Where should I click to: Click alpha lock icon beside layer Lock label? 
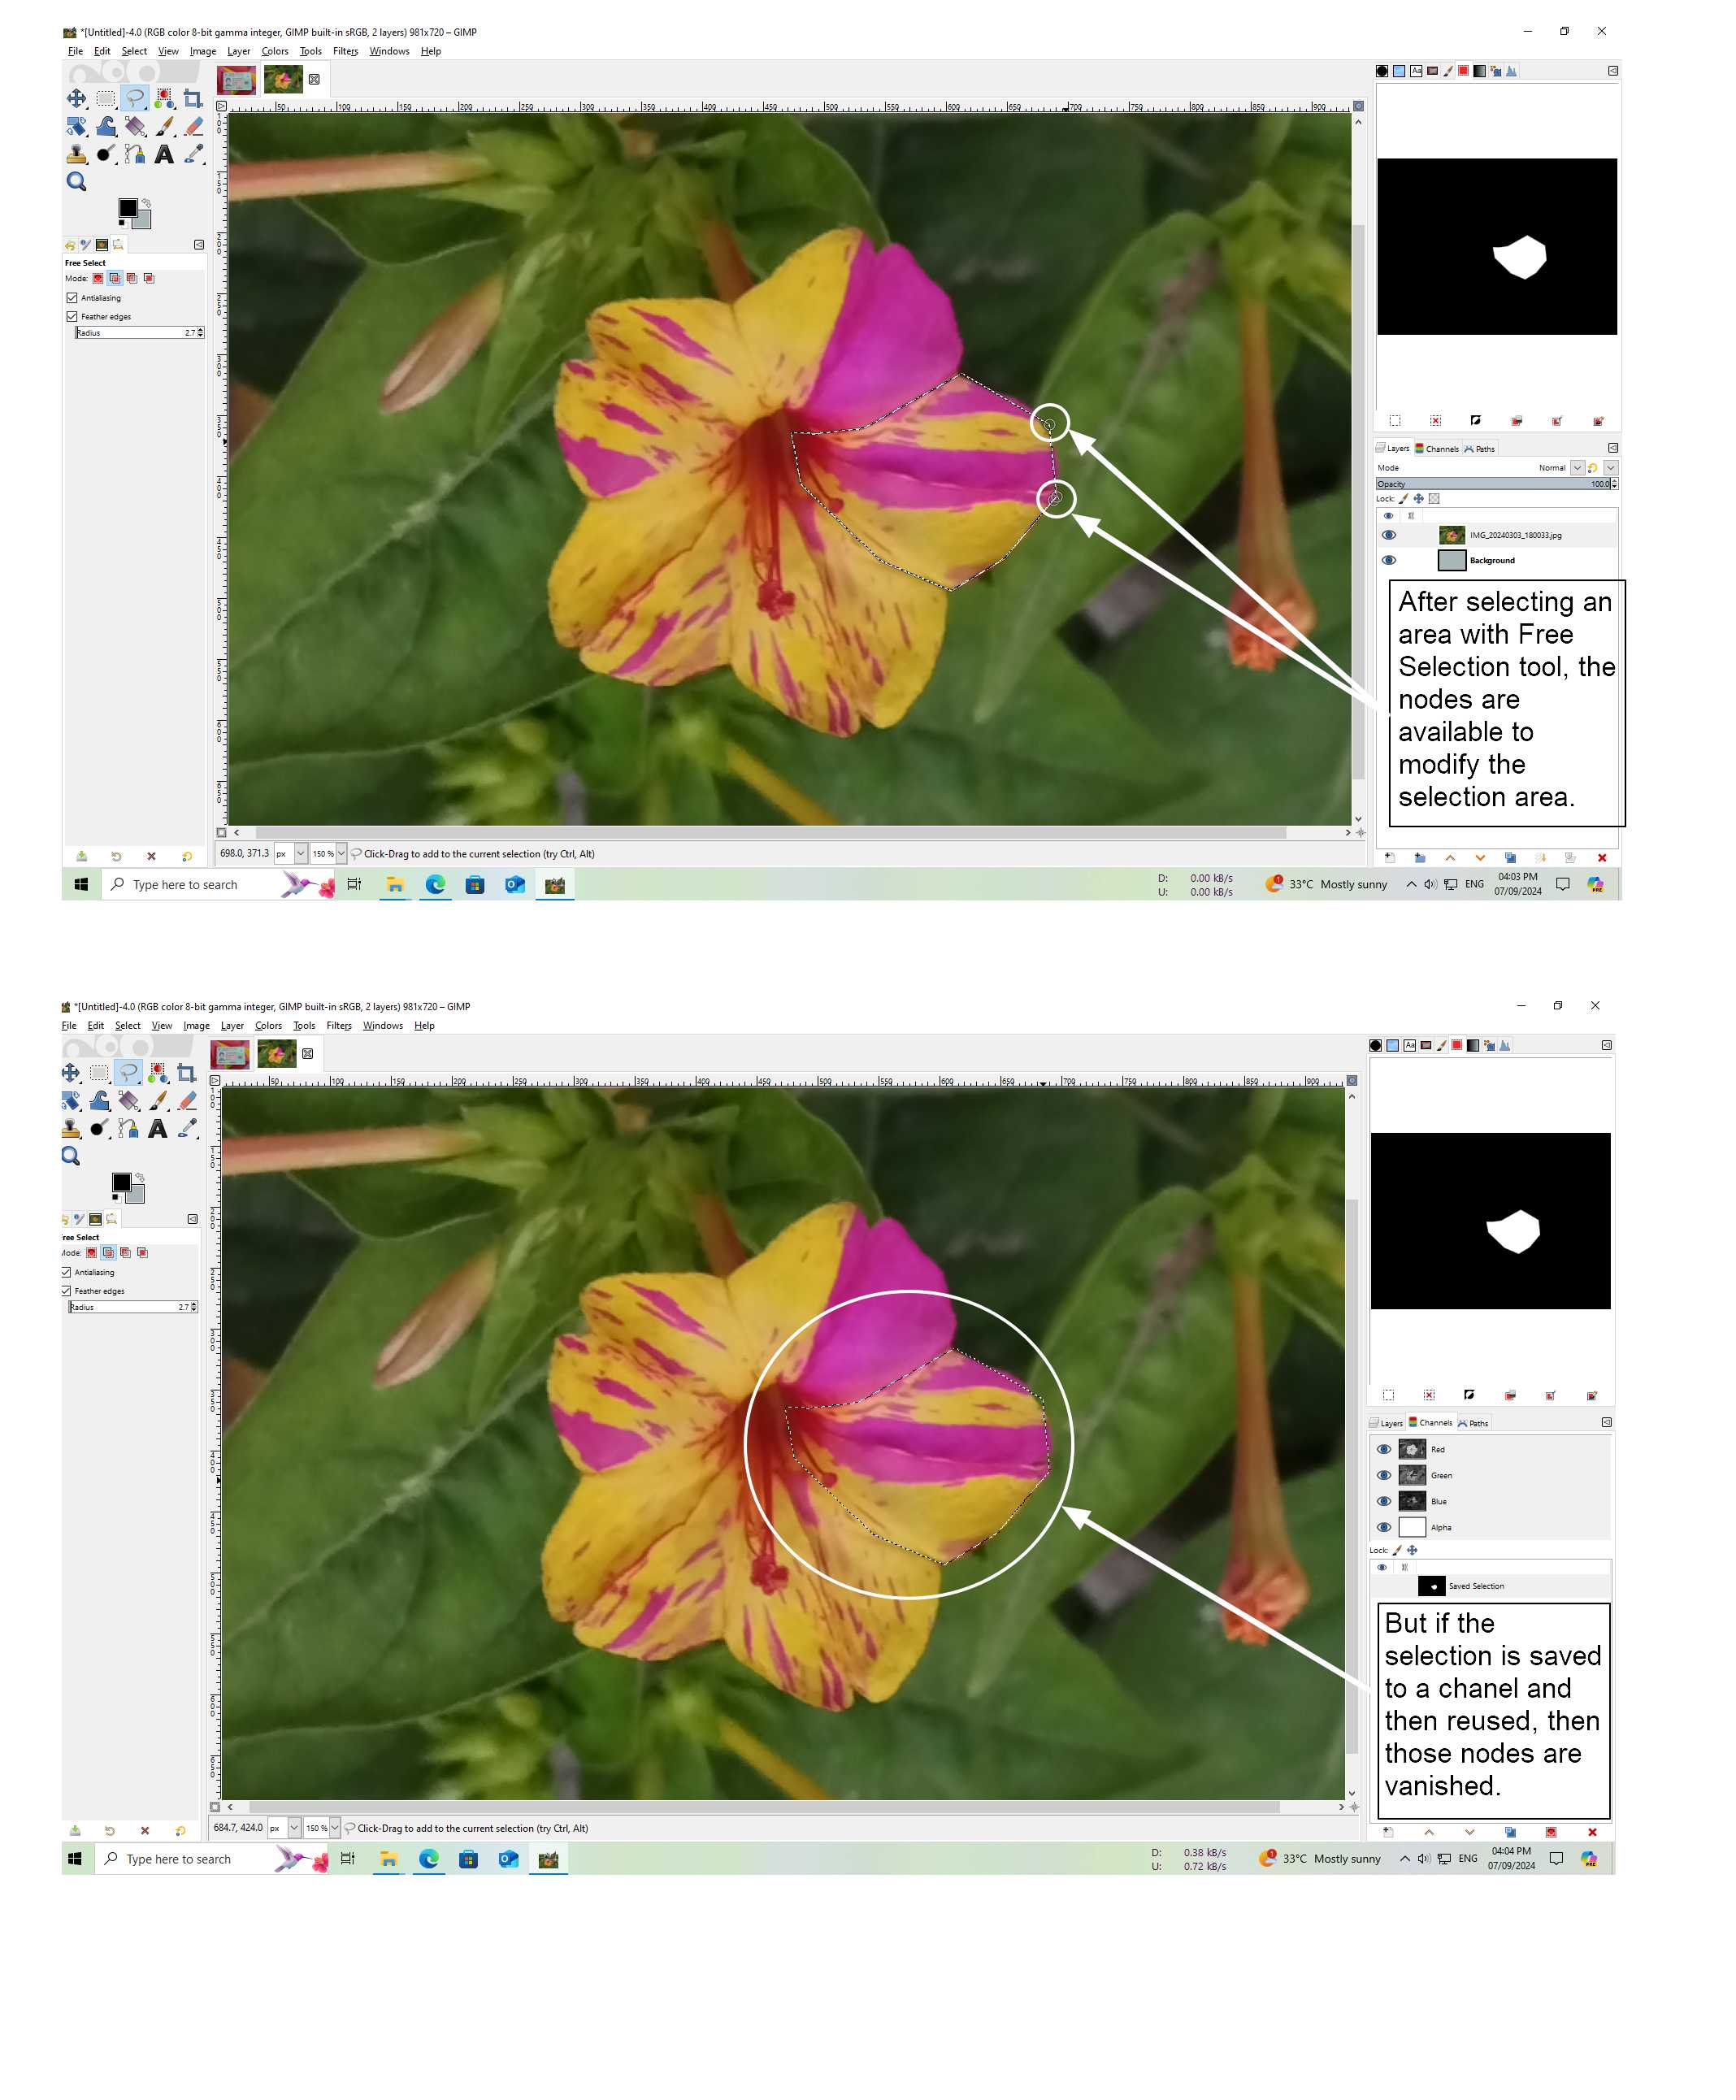tap(1434, 499)
